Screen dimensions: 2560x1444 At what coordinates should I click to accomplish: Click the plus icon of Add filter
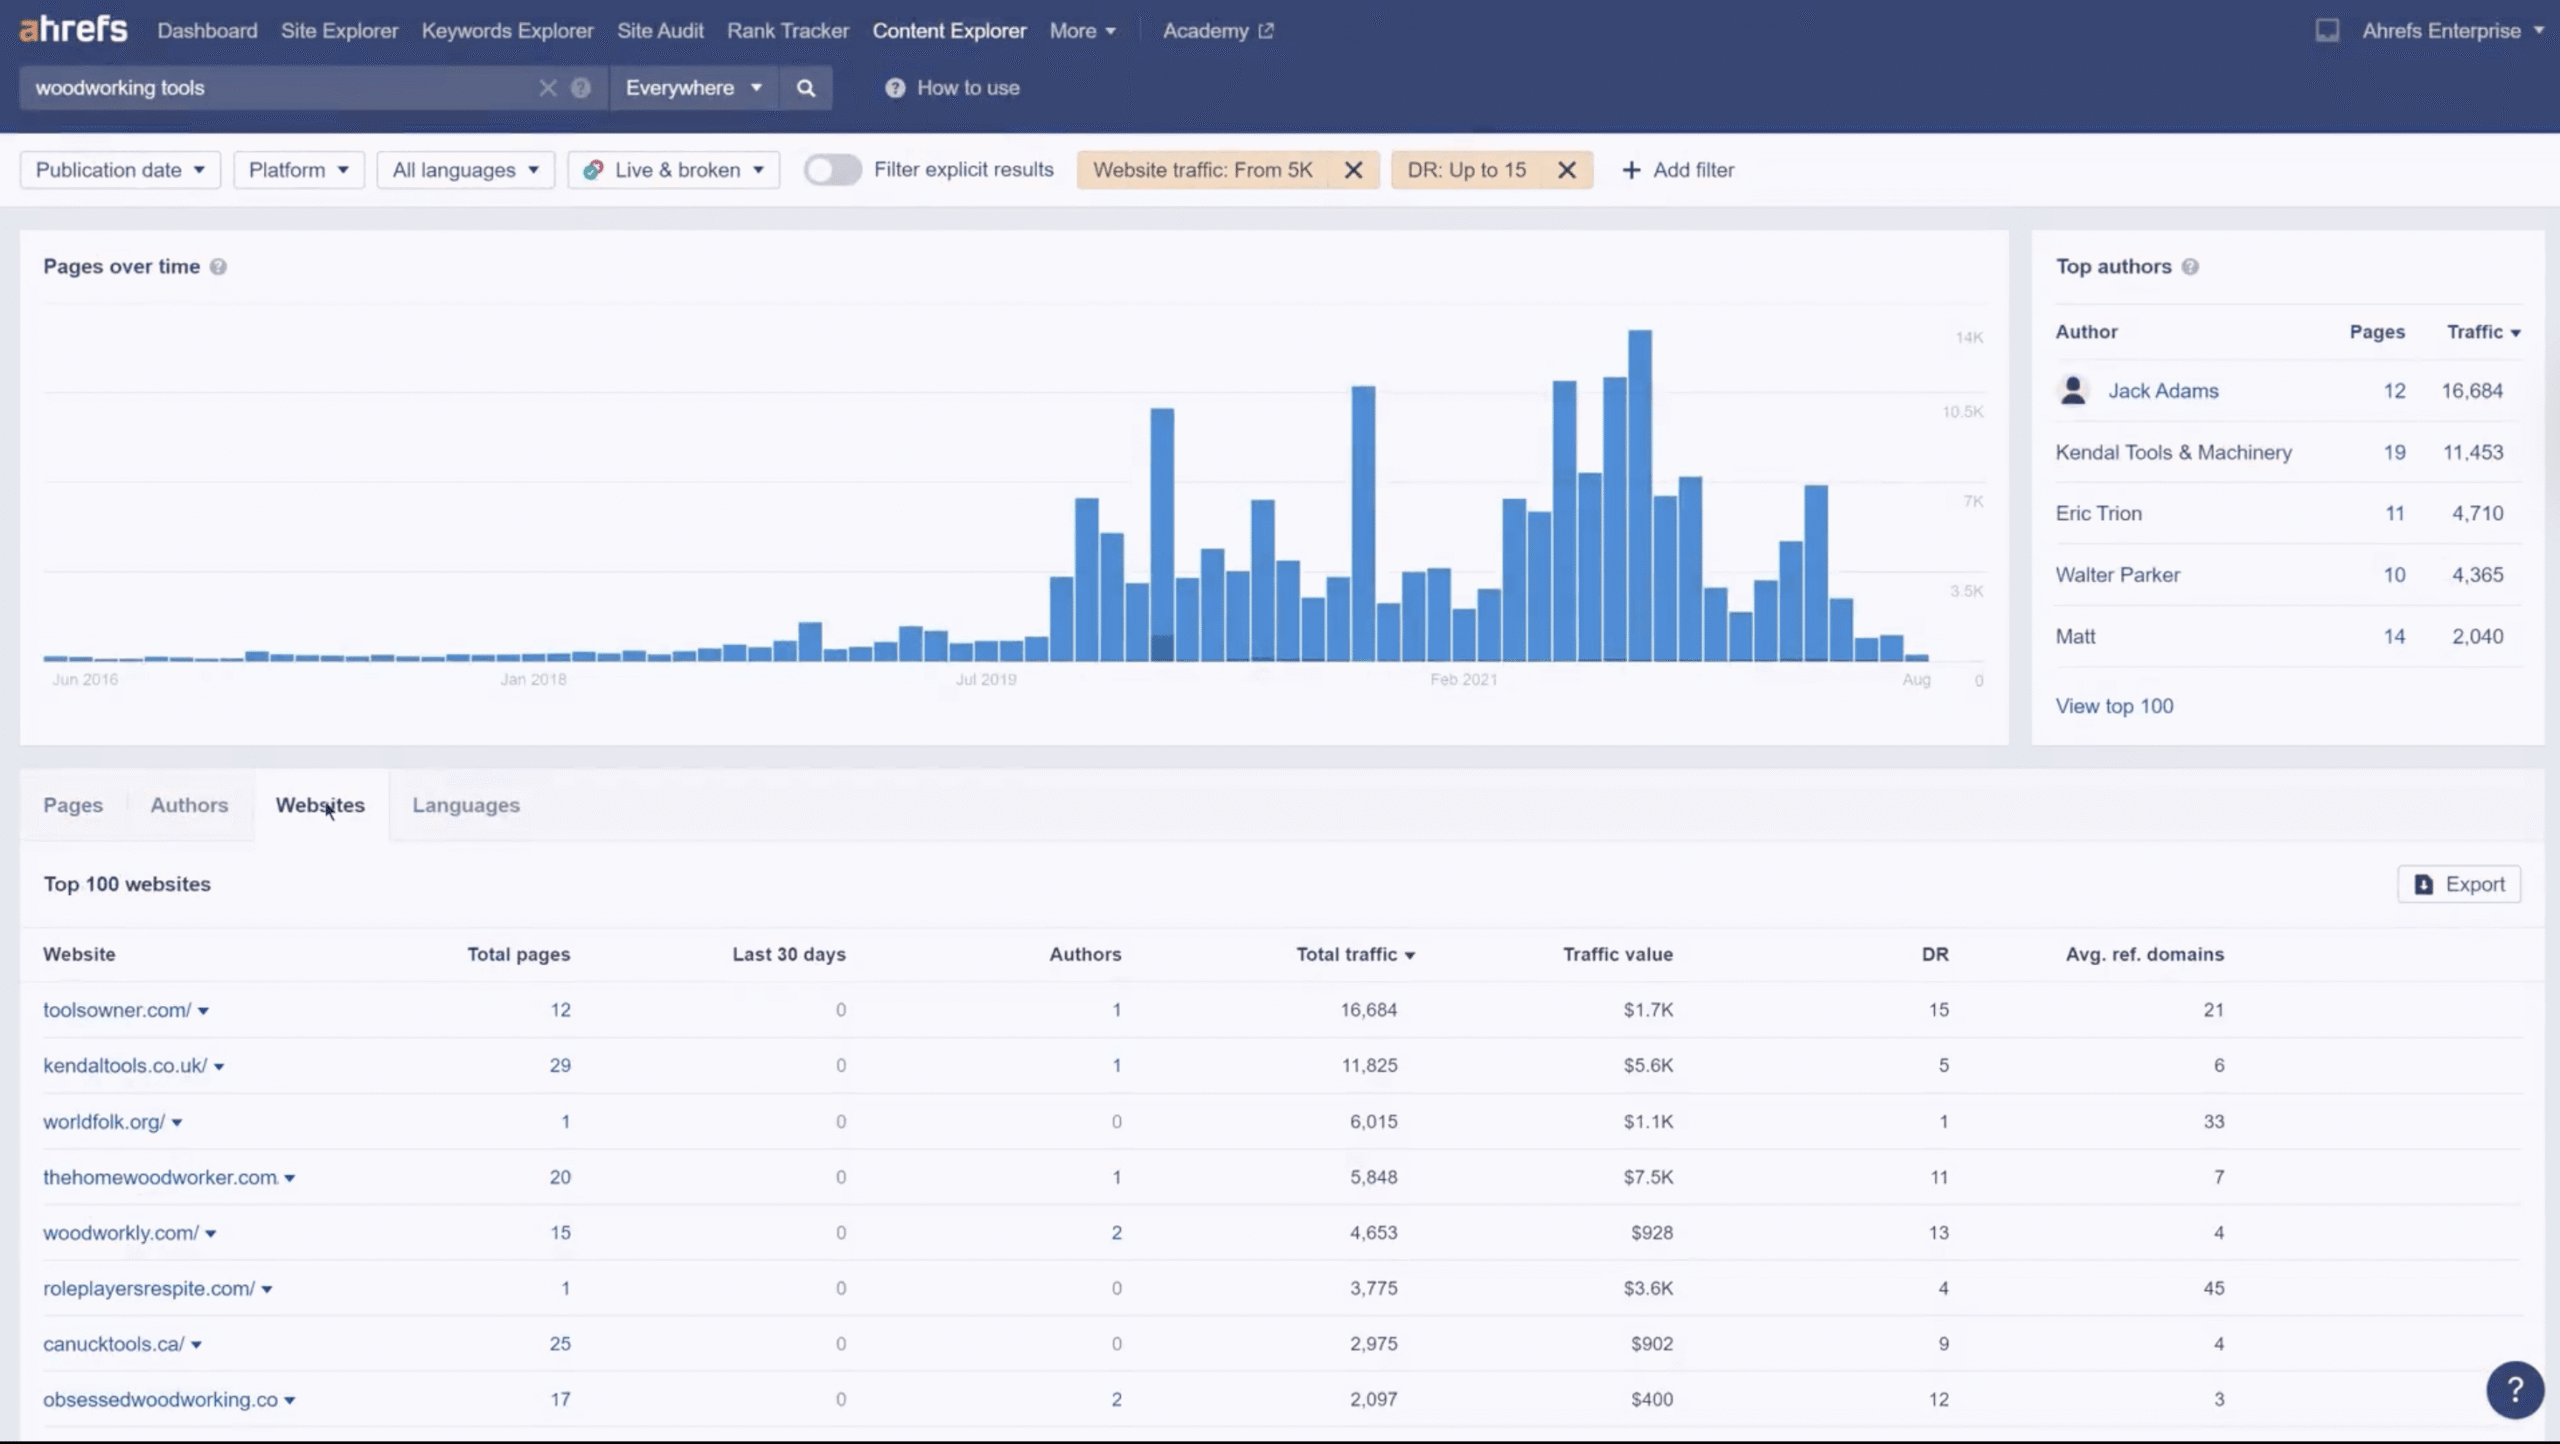coord(1631,170)
